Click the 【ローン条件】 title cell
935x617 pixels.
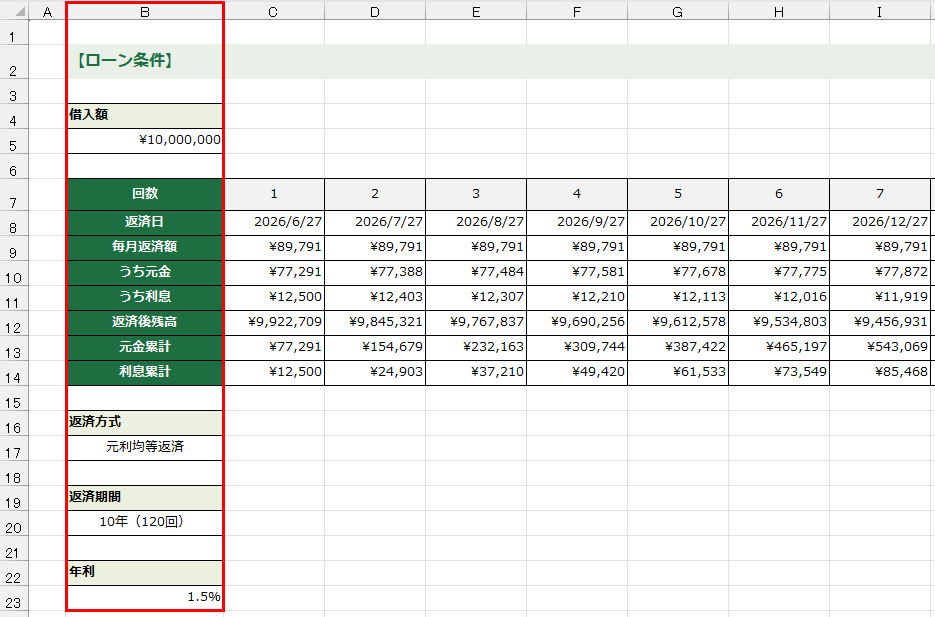(x=145, y=61)
